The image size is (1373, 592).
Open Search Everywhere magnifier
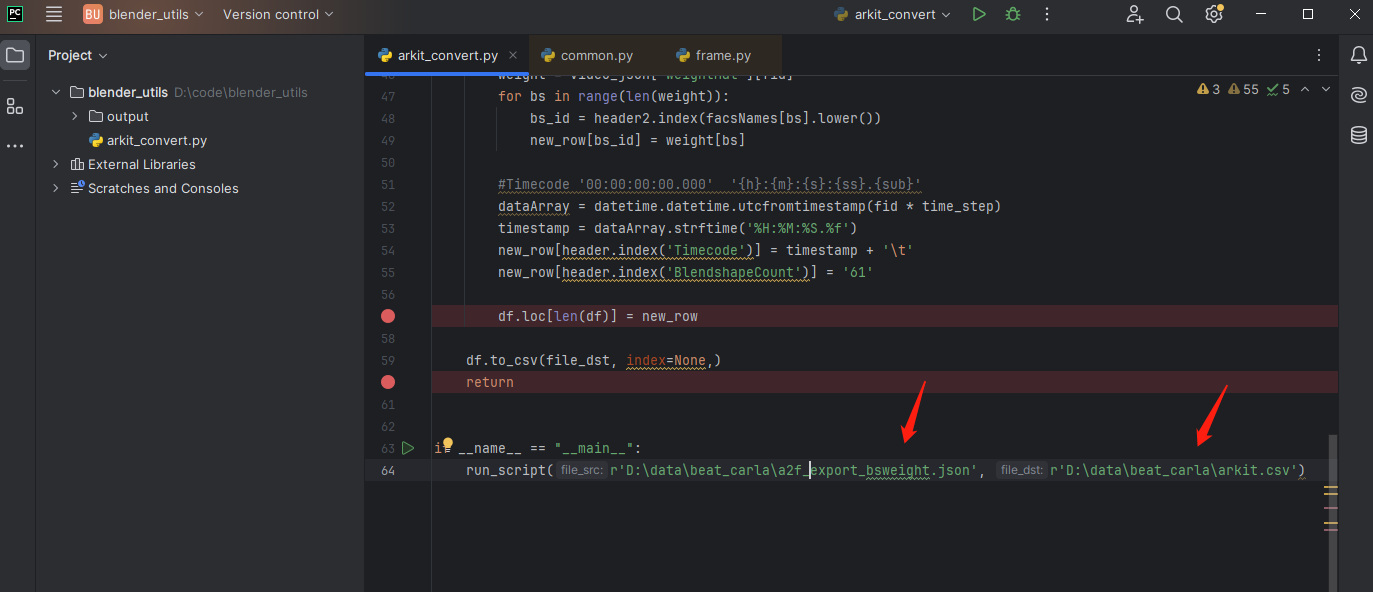point(1174,14)
